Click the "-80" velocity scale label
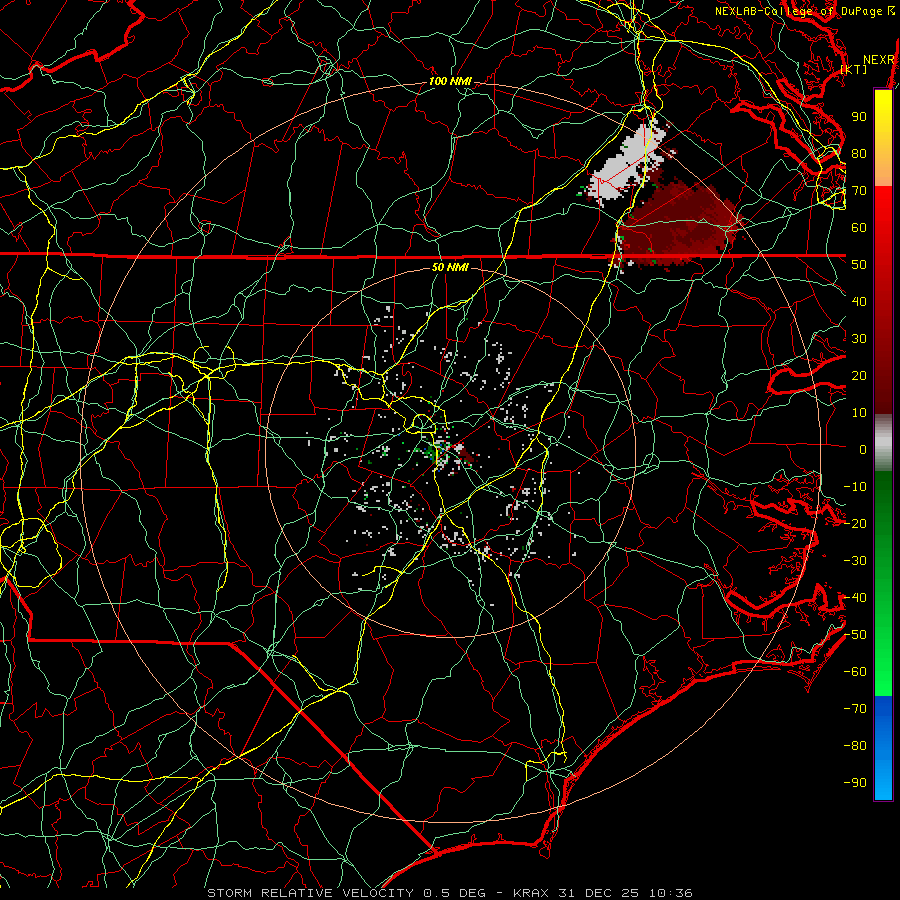The height and width of the screenshot is (900, 900). click(855, 746)
